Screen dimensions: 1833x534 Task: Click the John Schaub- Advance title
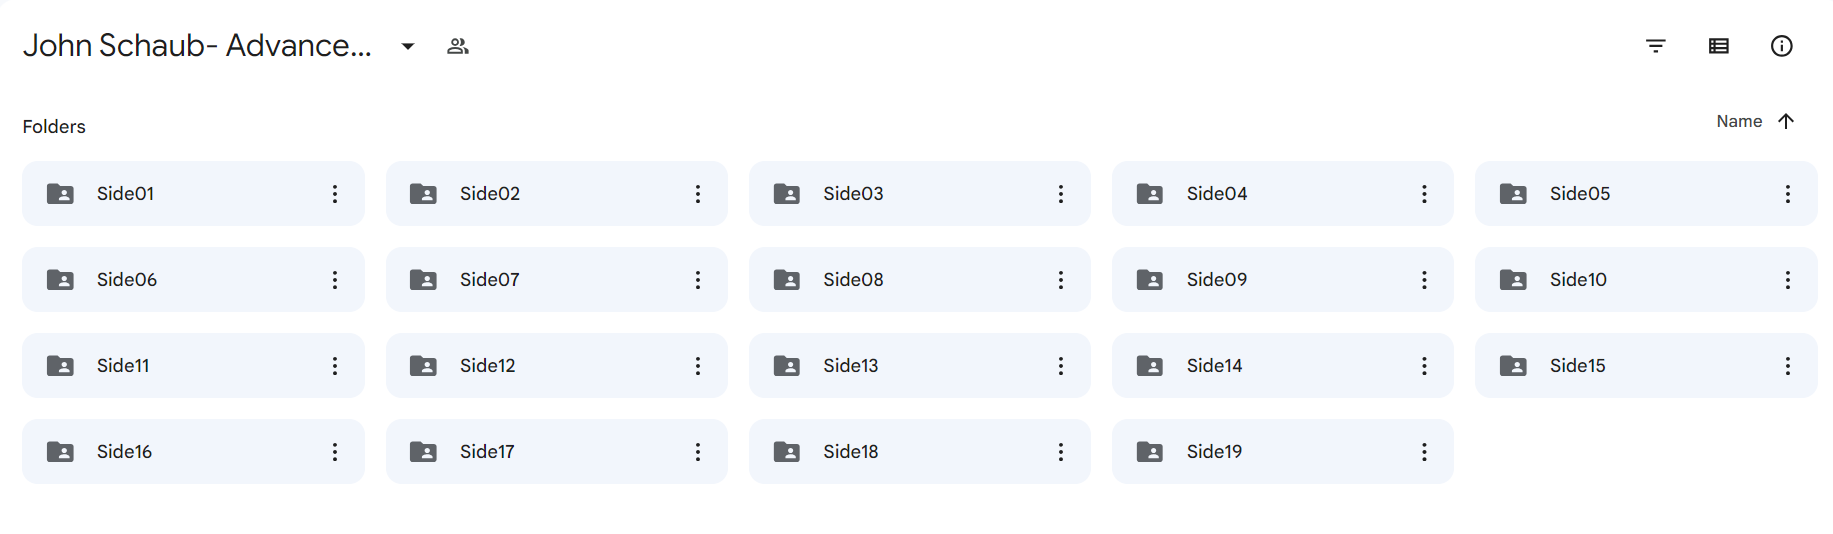tap(197, 46)
